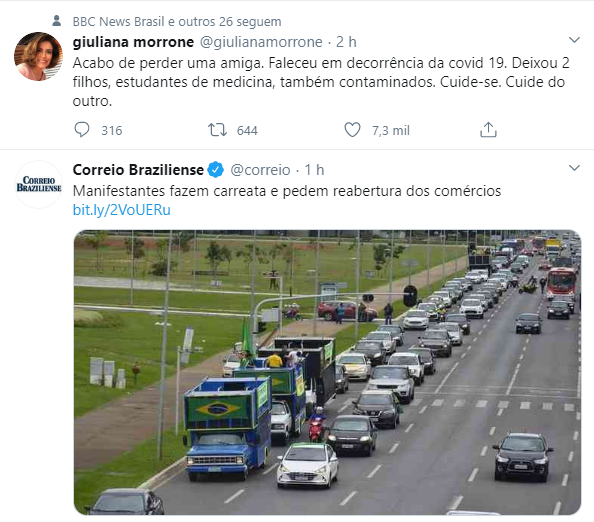Expand options chevron on giuliana morrone's tweet
This screenshot has width=594, height=522.
pyautogui.click(x=574, y=40)
